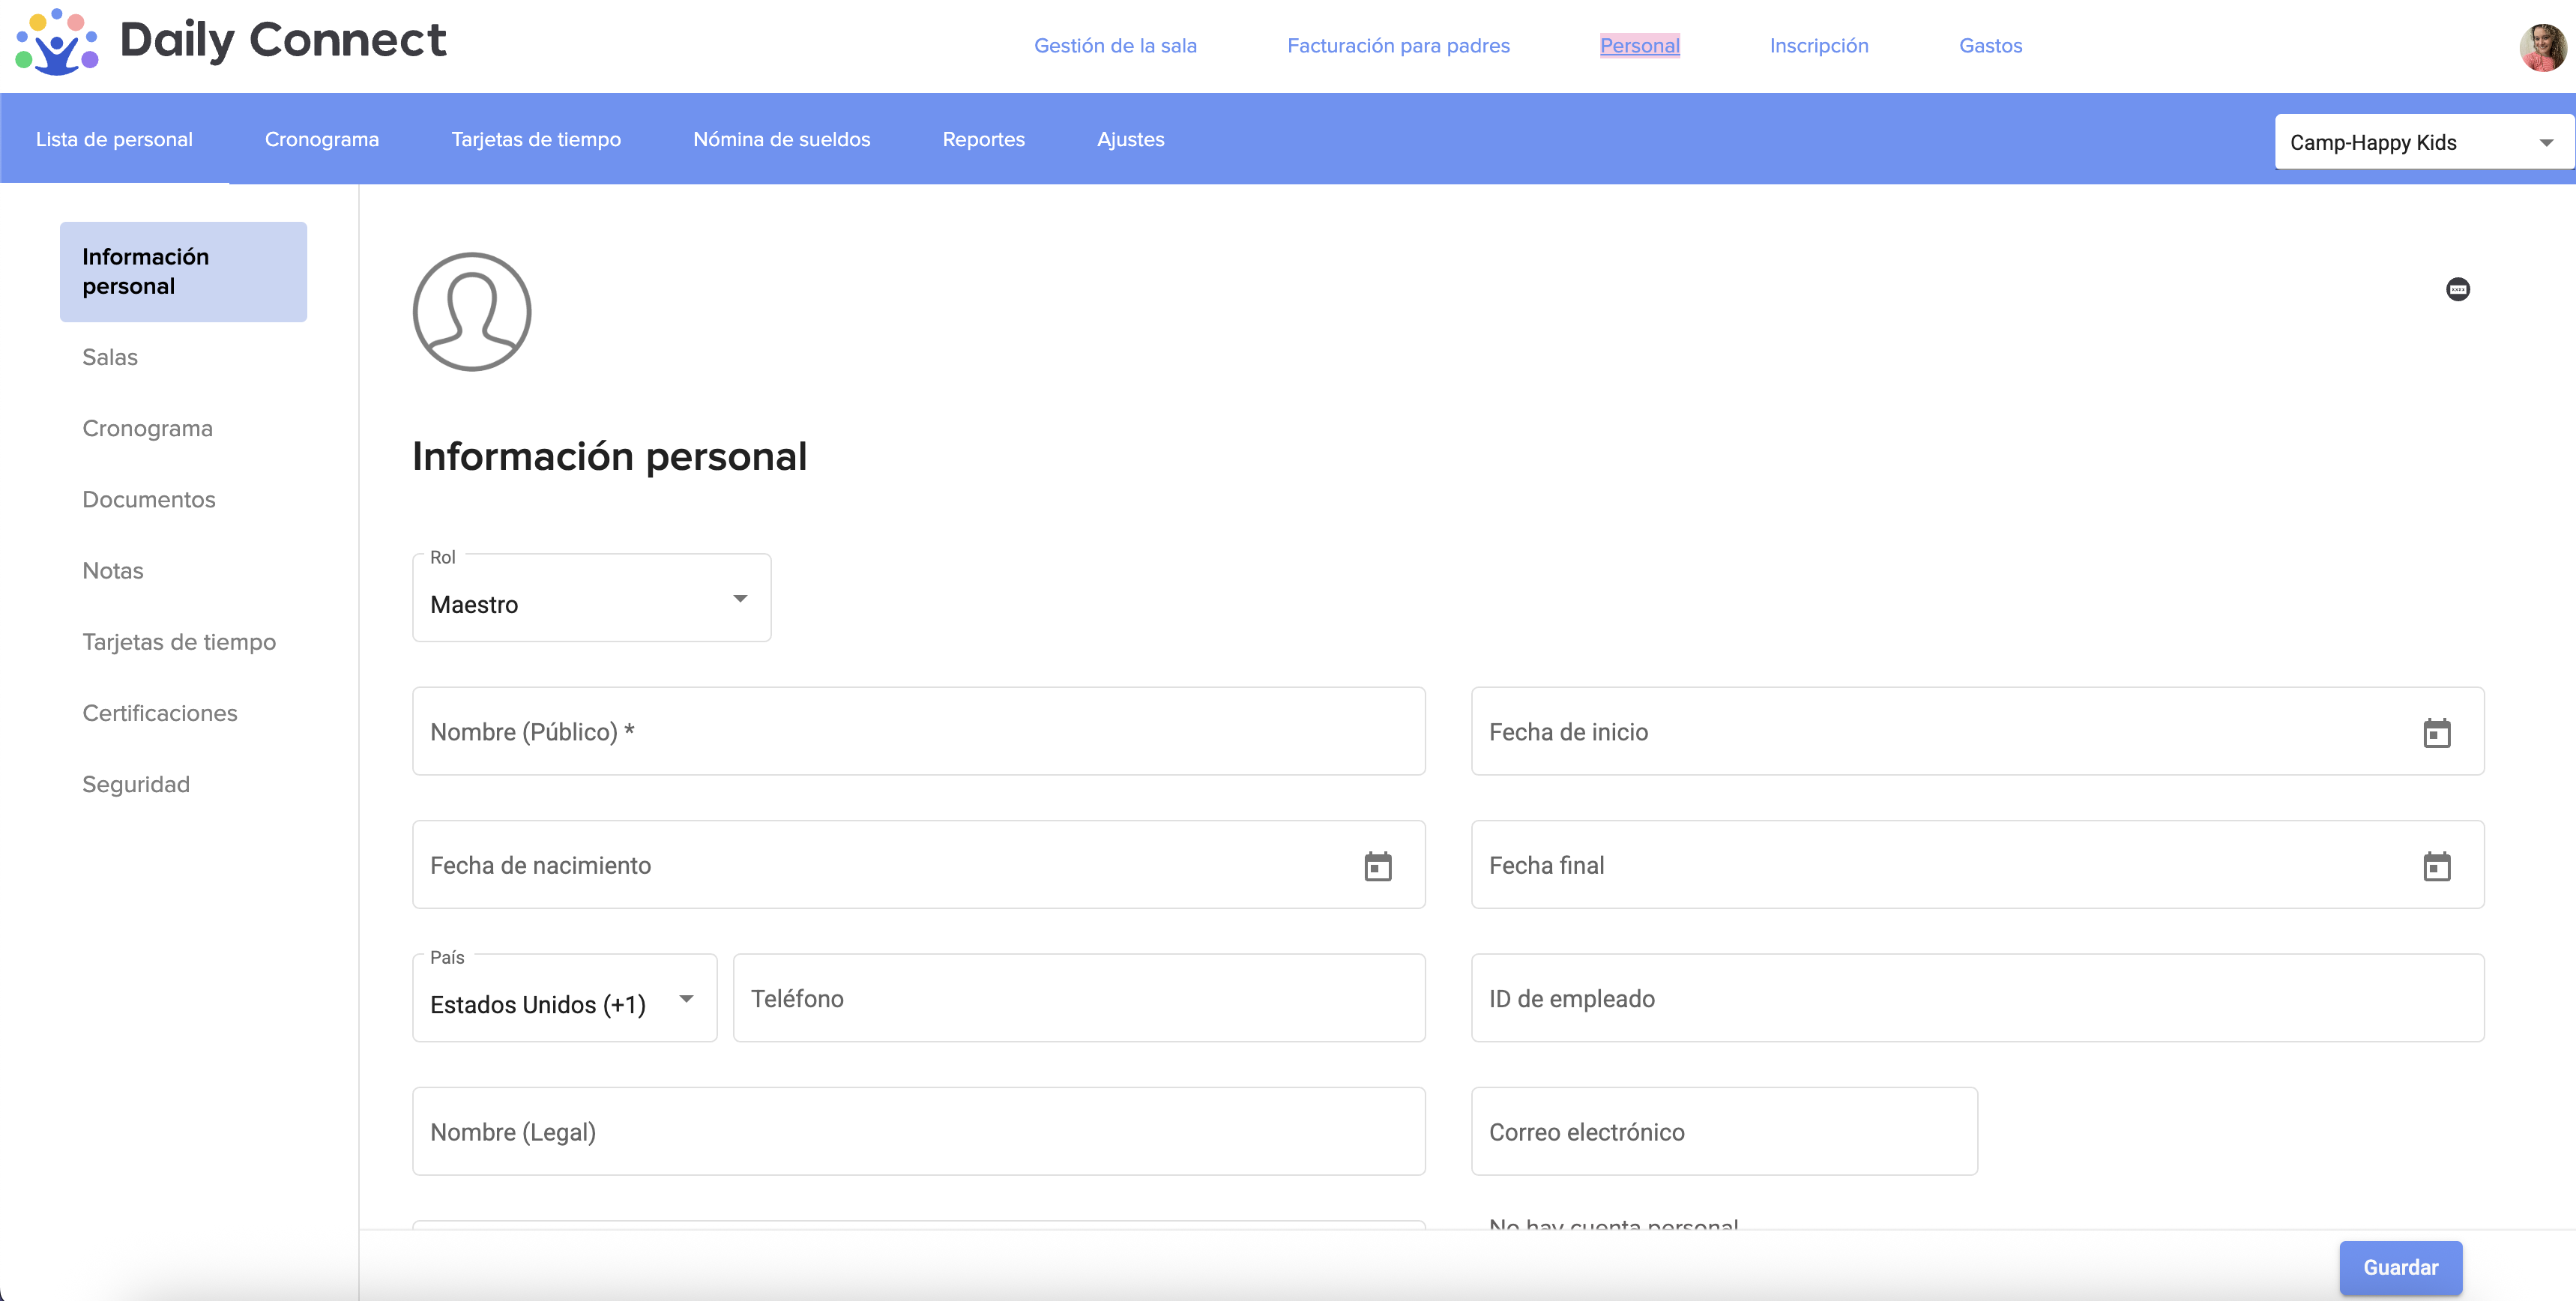The image size is (2576, 1301).
Task: Open the Camp-Happy Kids center selector
Action: (x=2421, y=142)
